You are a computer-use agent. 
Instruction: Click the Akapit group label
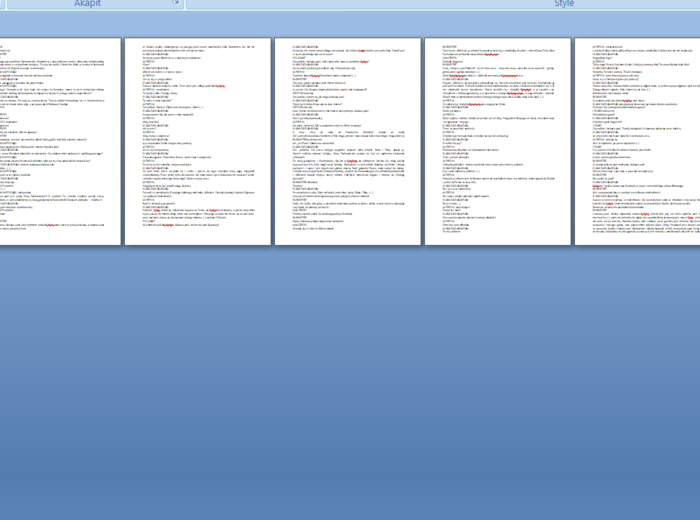[87, 4]
